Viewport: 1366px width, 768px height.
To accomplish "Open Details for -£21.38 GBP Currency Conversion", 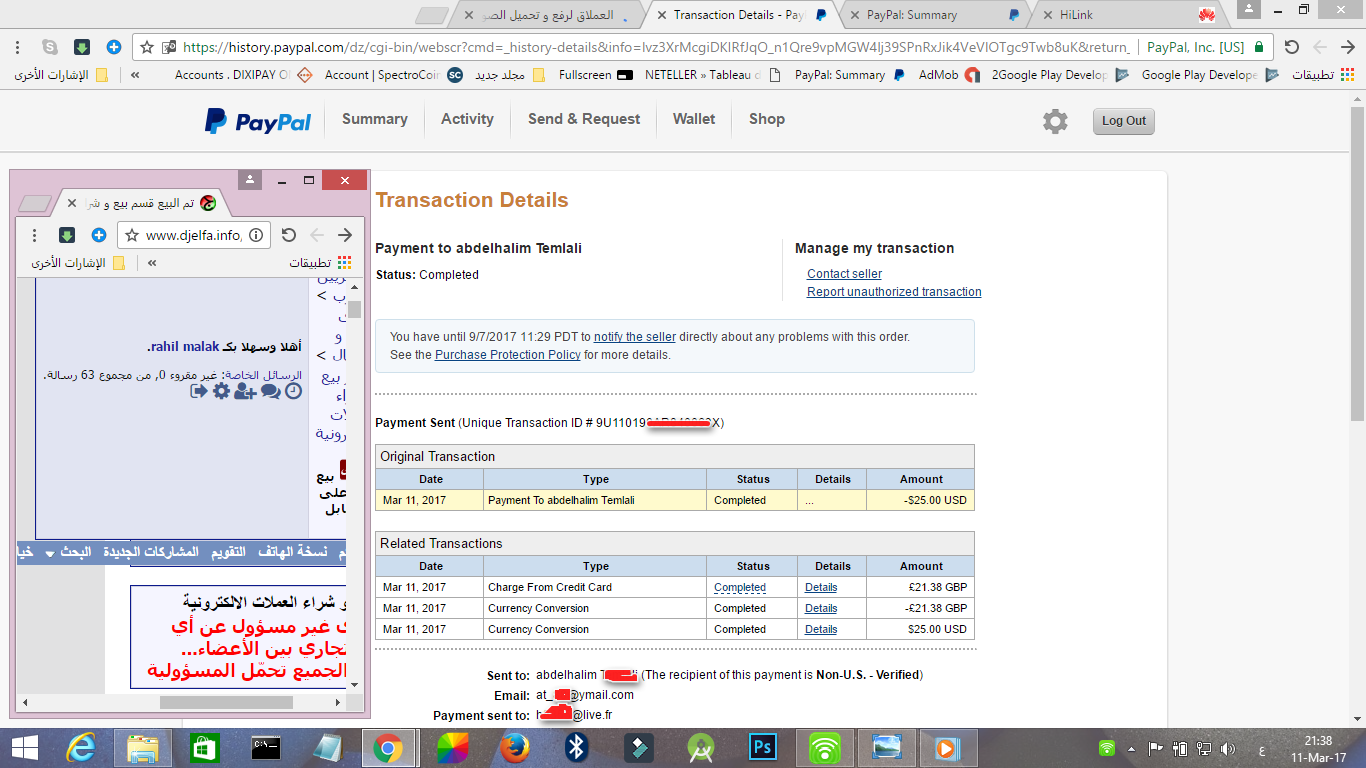I will pos(821,609).
